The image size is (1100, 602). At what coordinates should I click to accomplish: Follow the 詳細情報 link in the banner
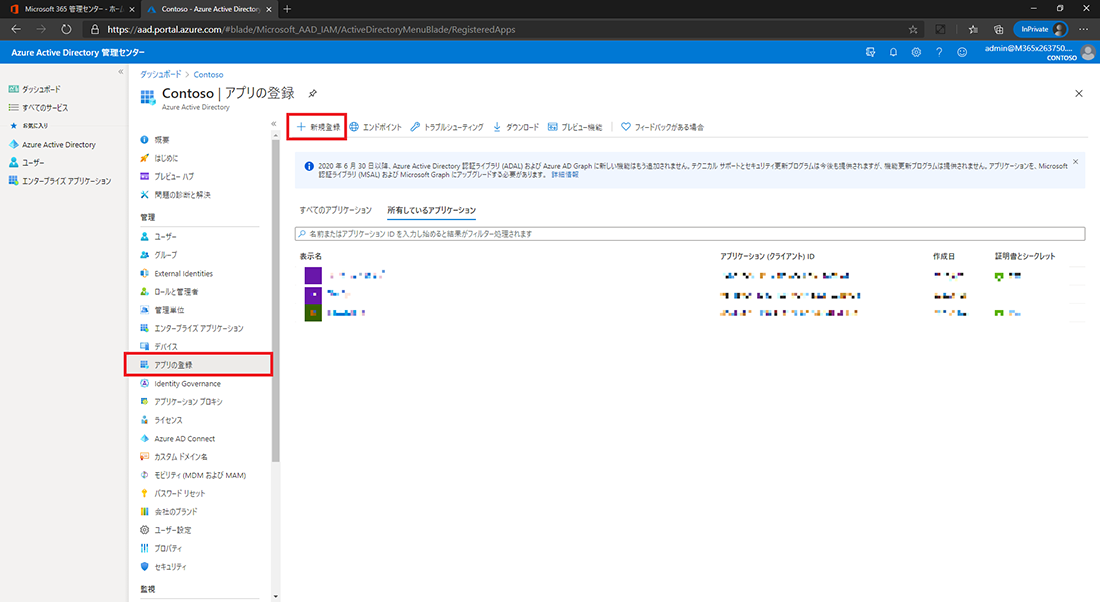coord(565,175)
